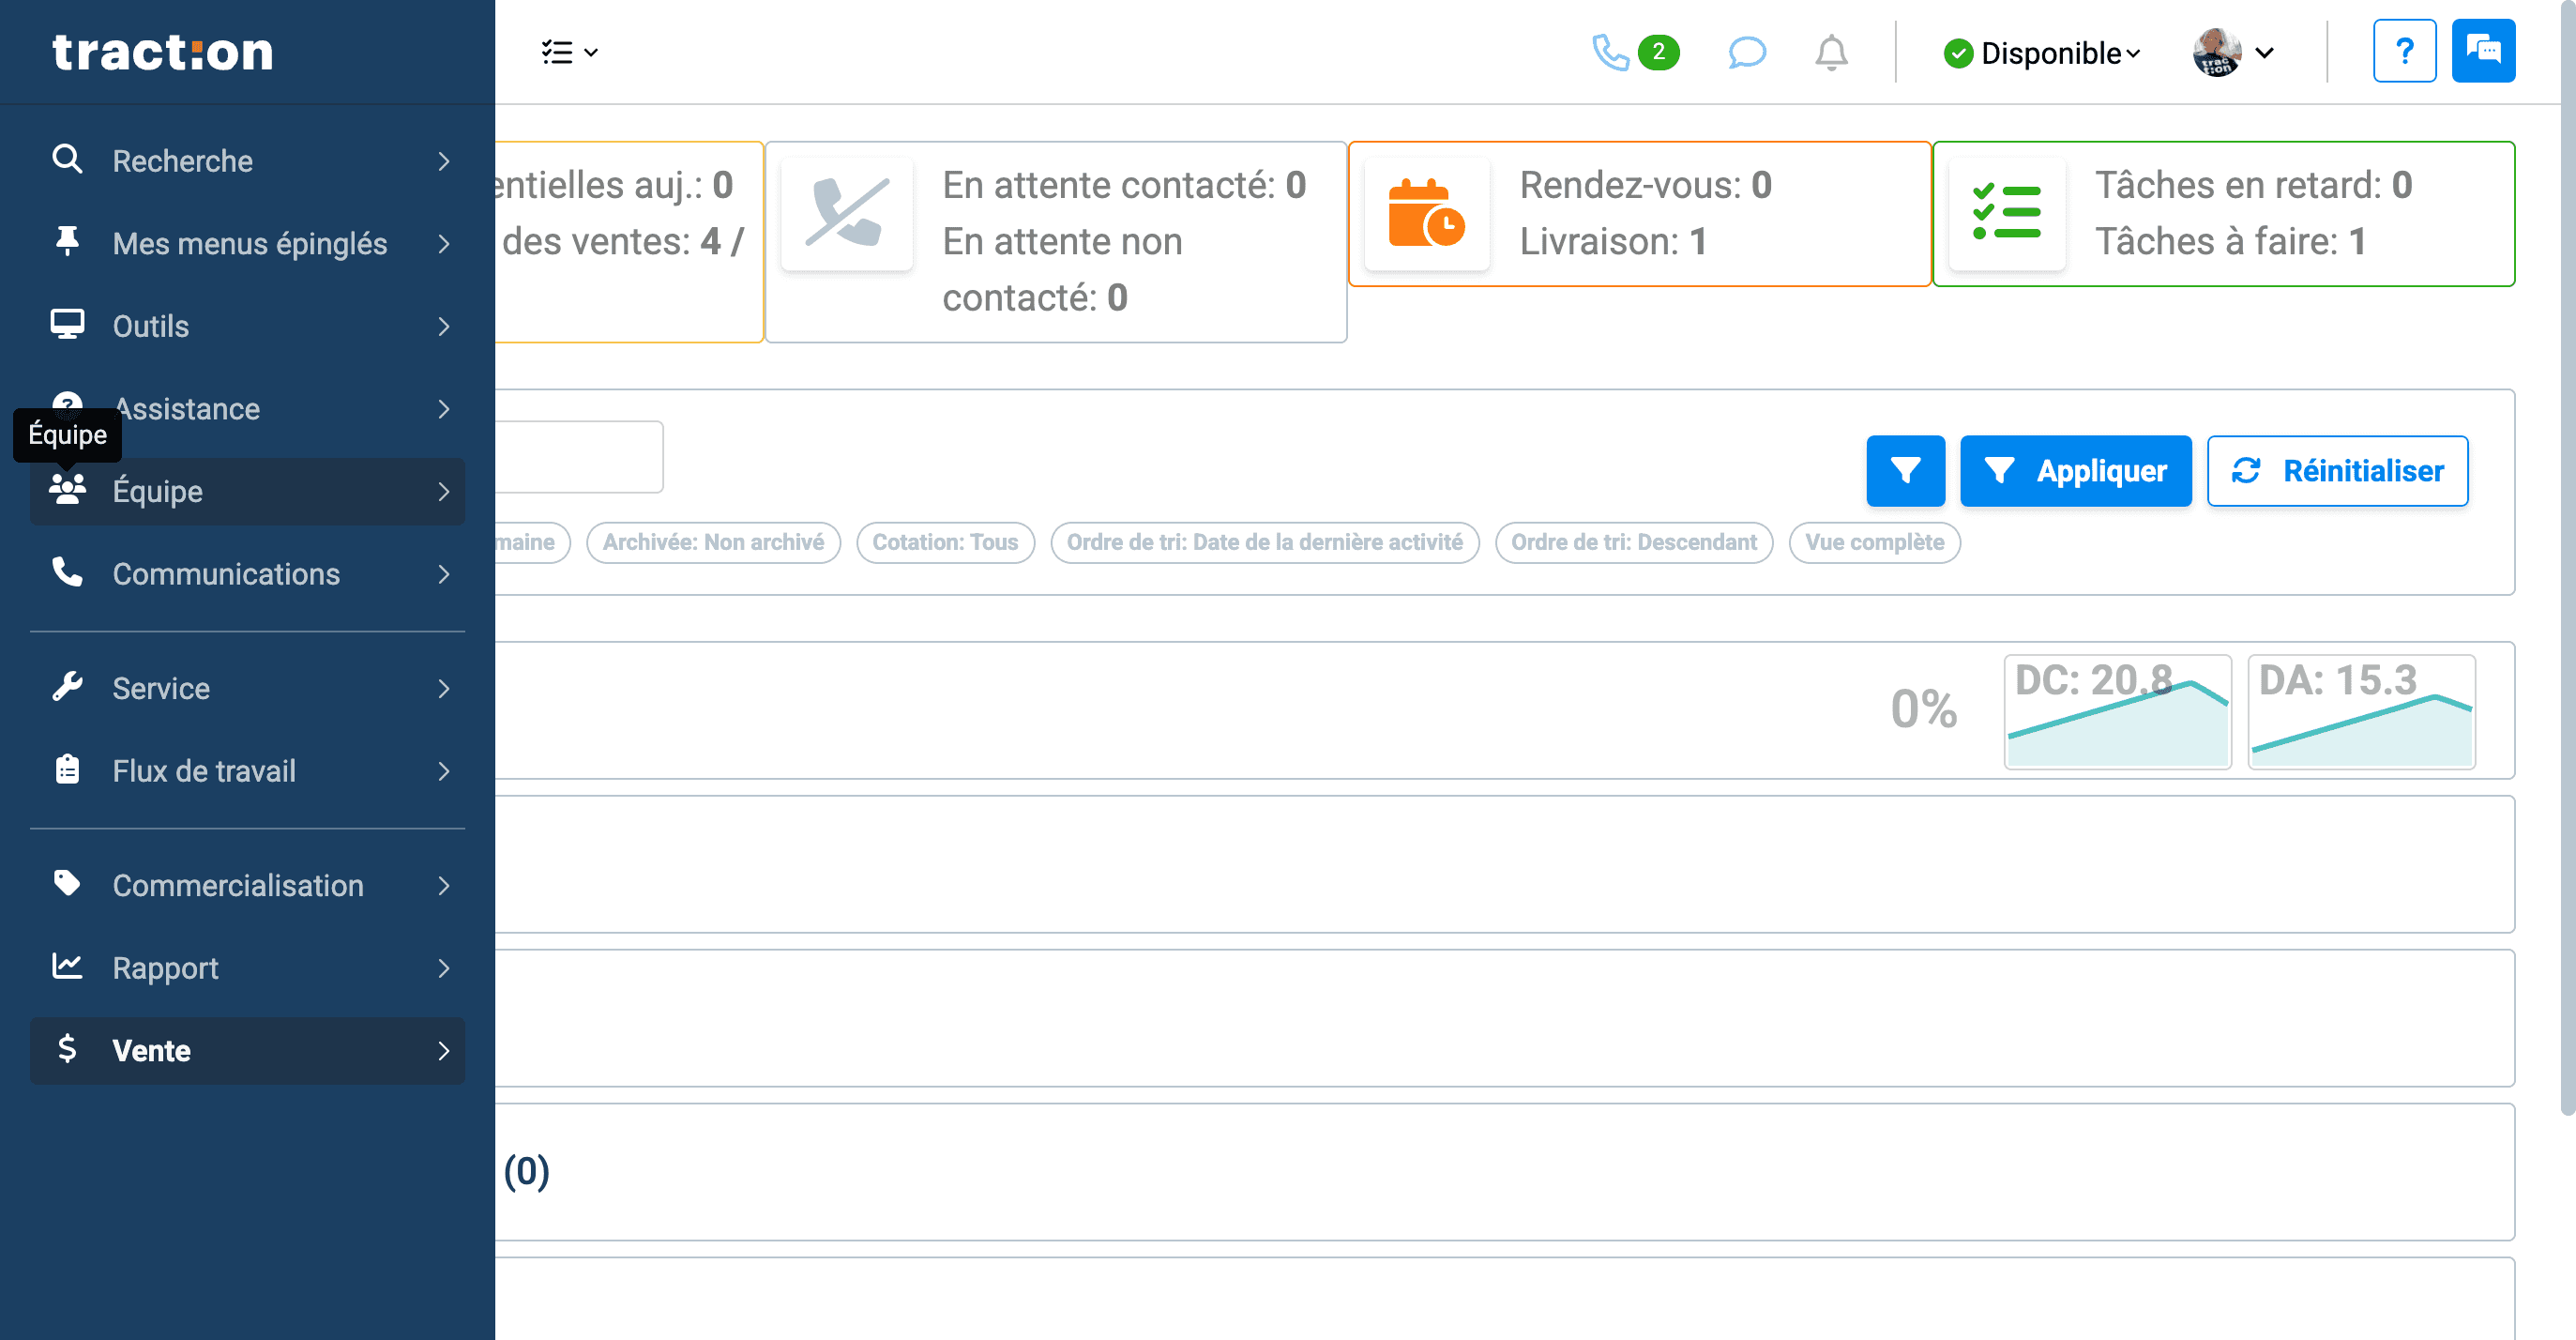This screenshot has width=2576, height=1340.
Task: Open the user avatar dropdown
Action: click(x=2235, y=52)
